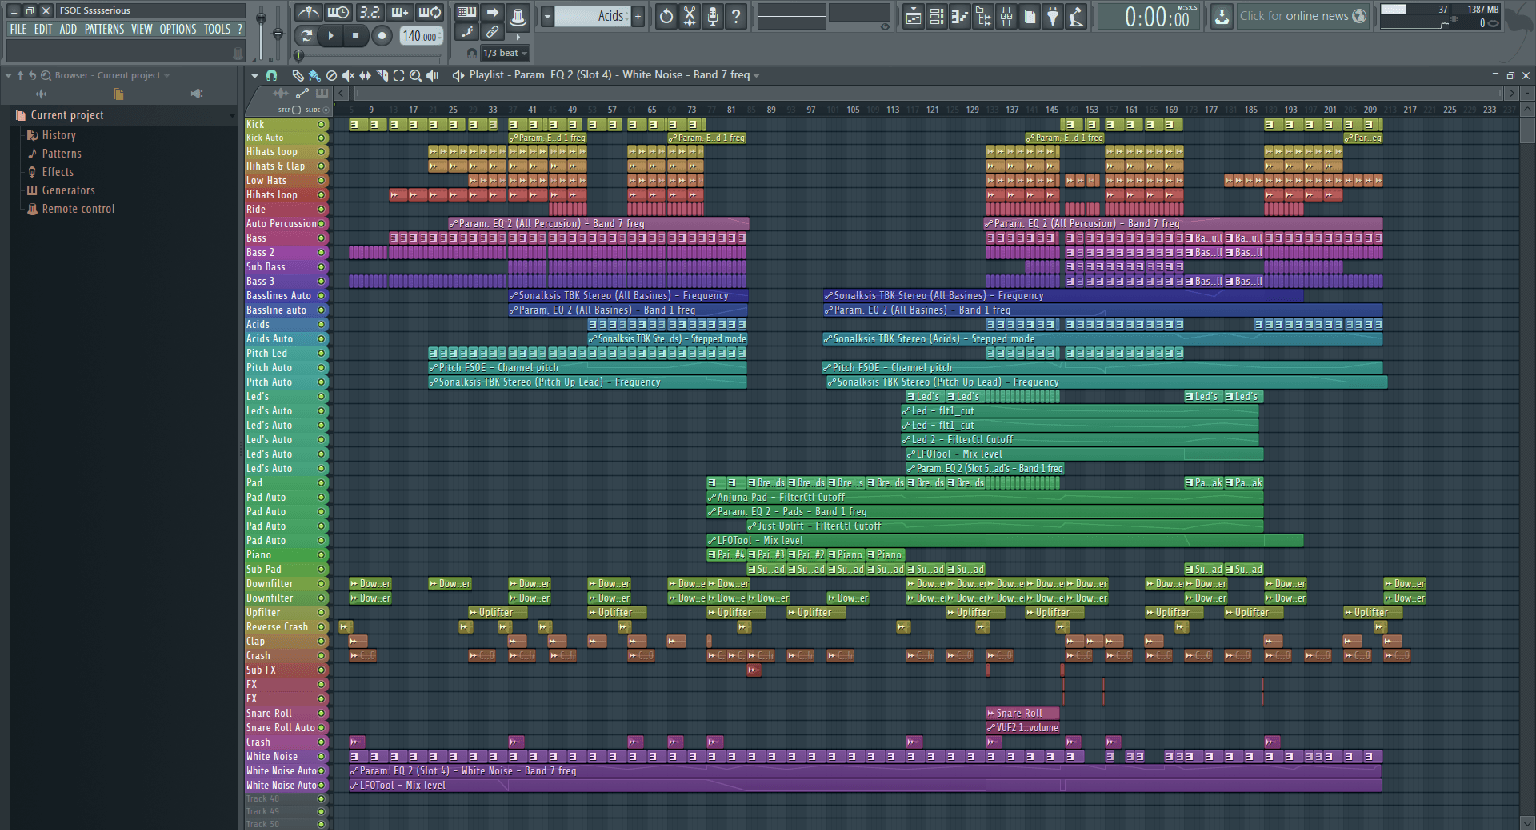Viewport: 1536px width, 830px height.
Task: Select Generators in the browser tree
Action: pos(68,190)
